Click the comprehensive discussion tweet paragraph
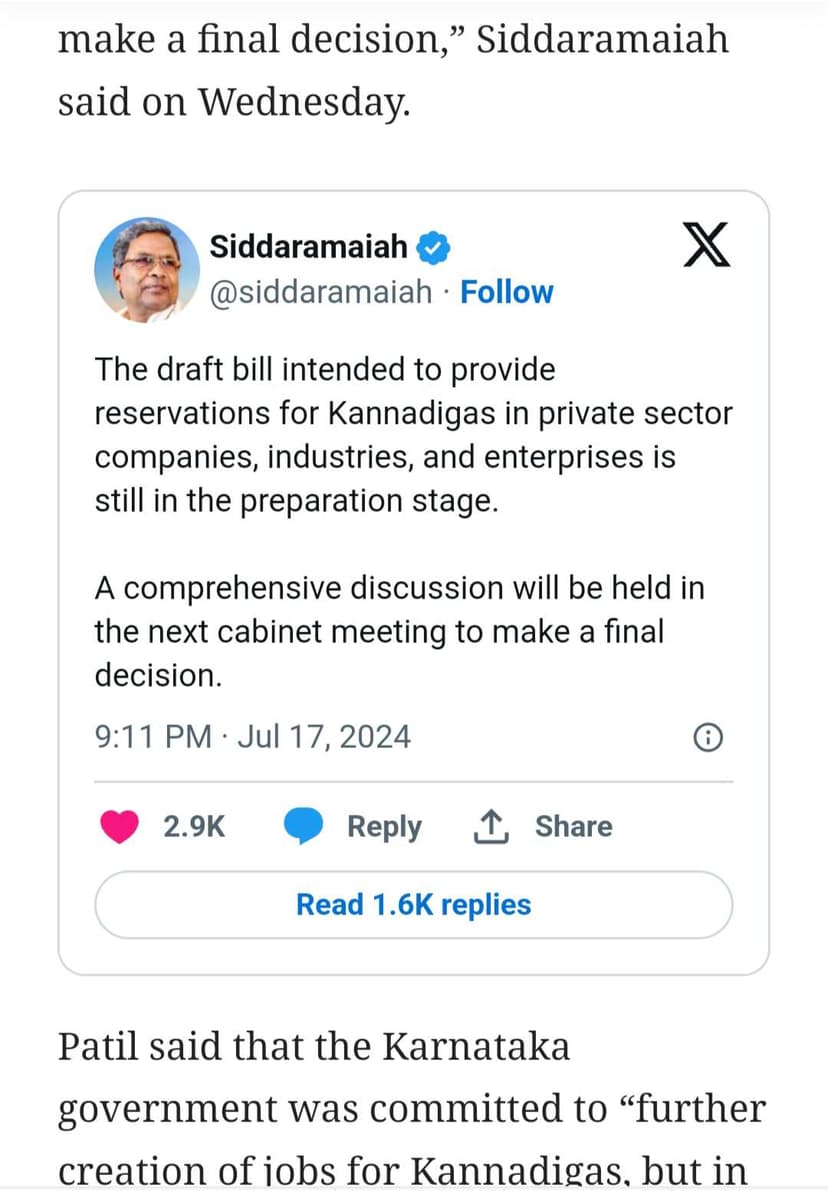 coord(399,632)
